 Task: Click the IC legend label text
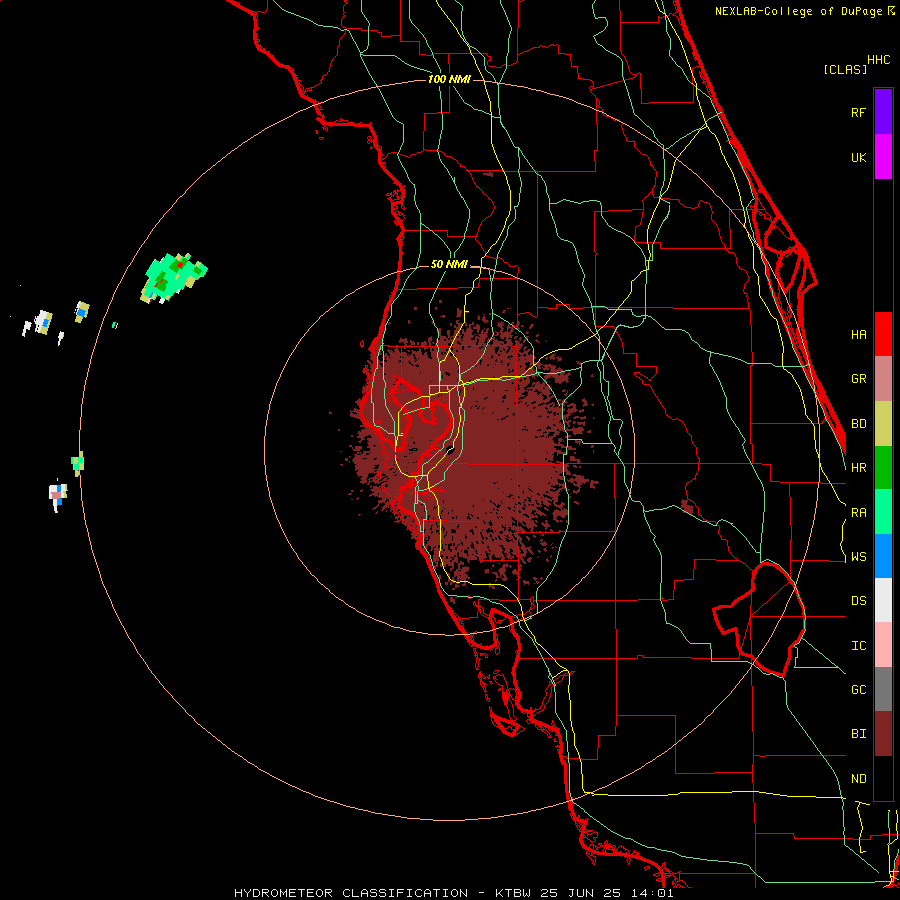coord(858,646)
